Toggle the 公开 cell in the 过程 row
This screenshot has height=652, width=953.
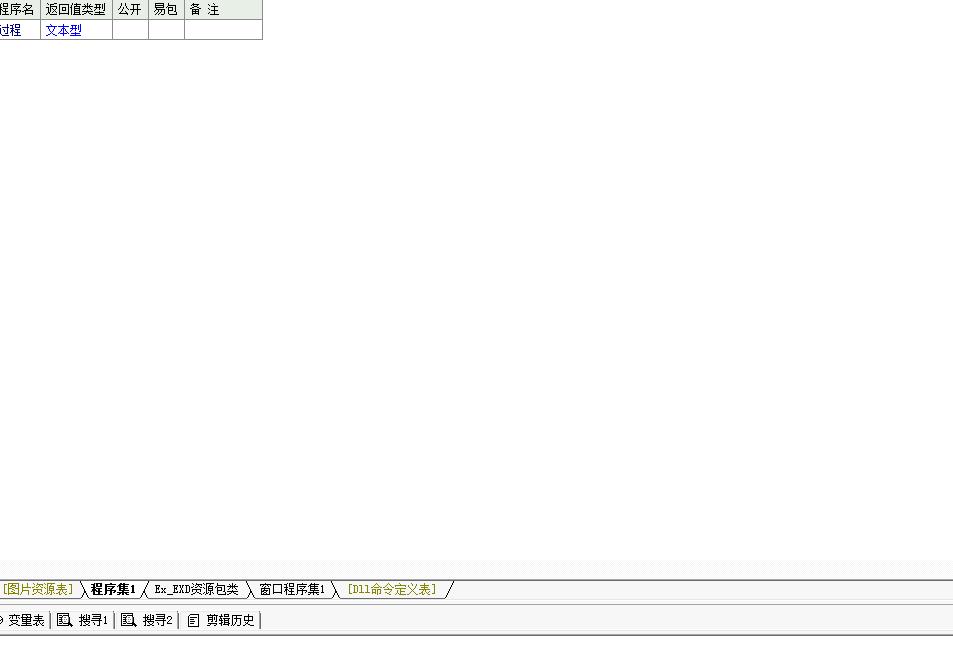click(130, 30)
